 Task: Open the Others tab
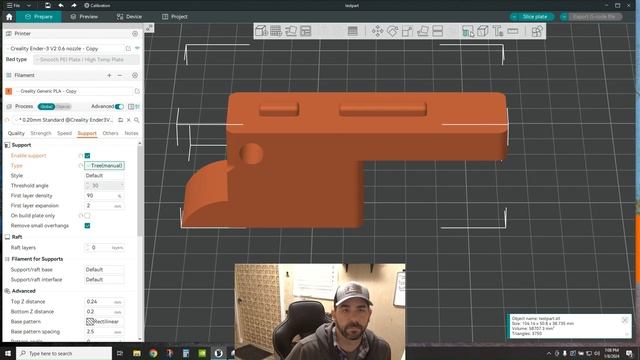(110, 133)
